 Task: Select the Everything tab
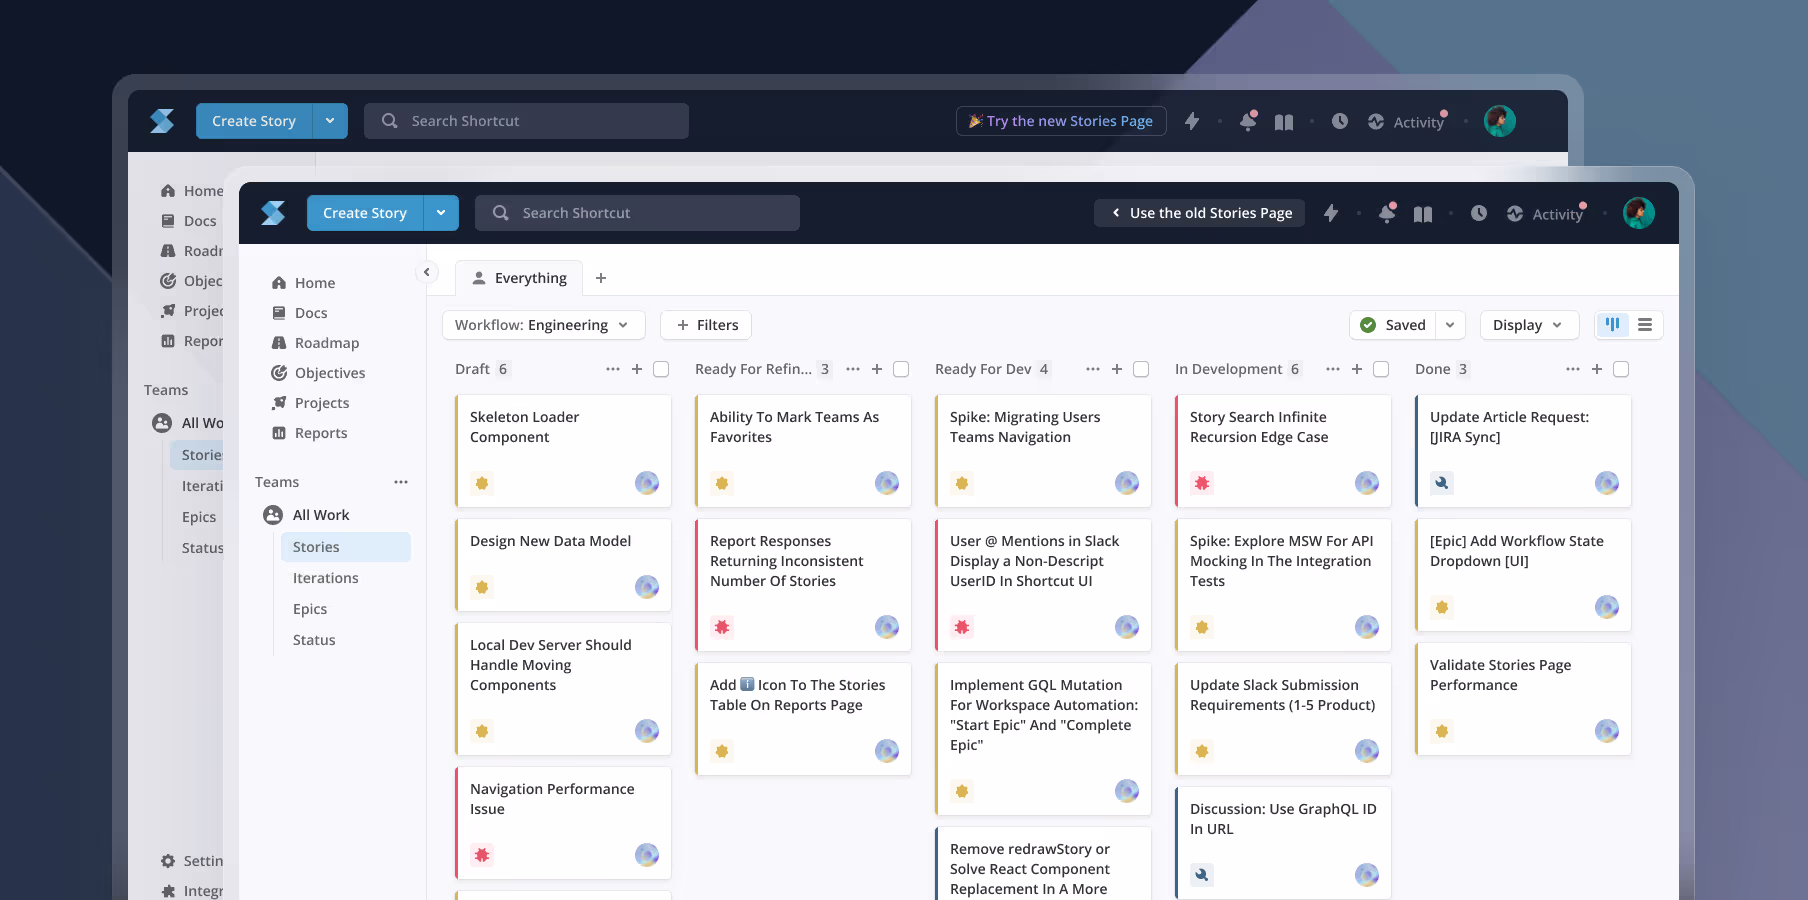519,278
